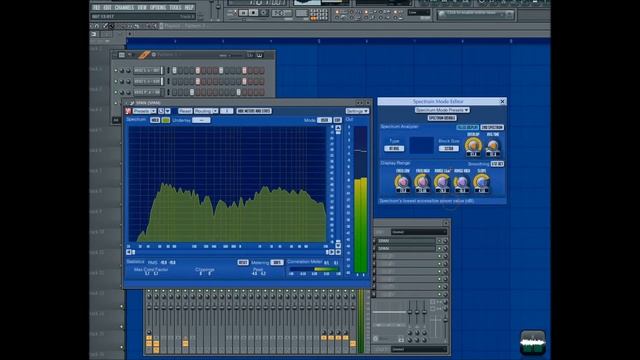Open the SPAN Settings dropdown
The image size is (640, 360).
357,111
